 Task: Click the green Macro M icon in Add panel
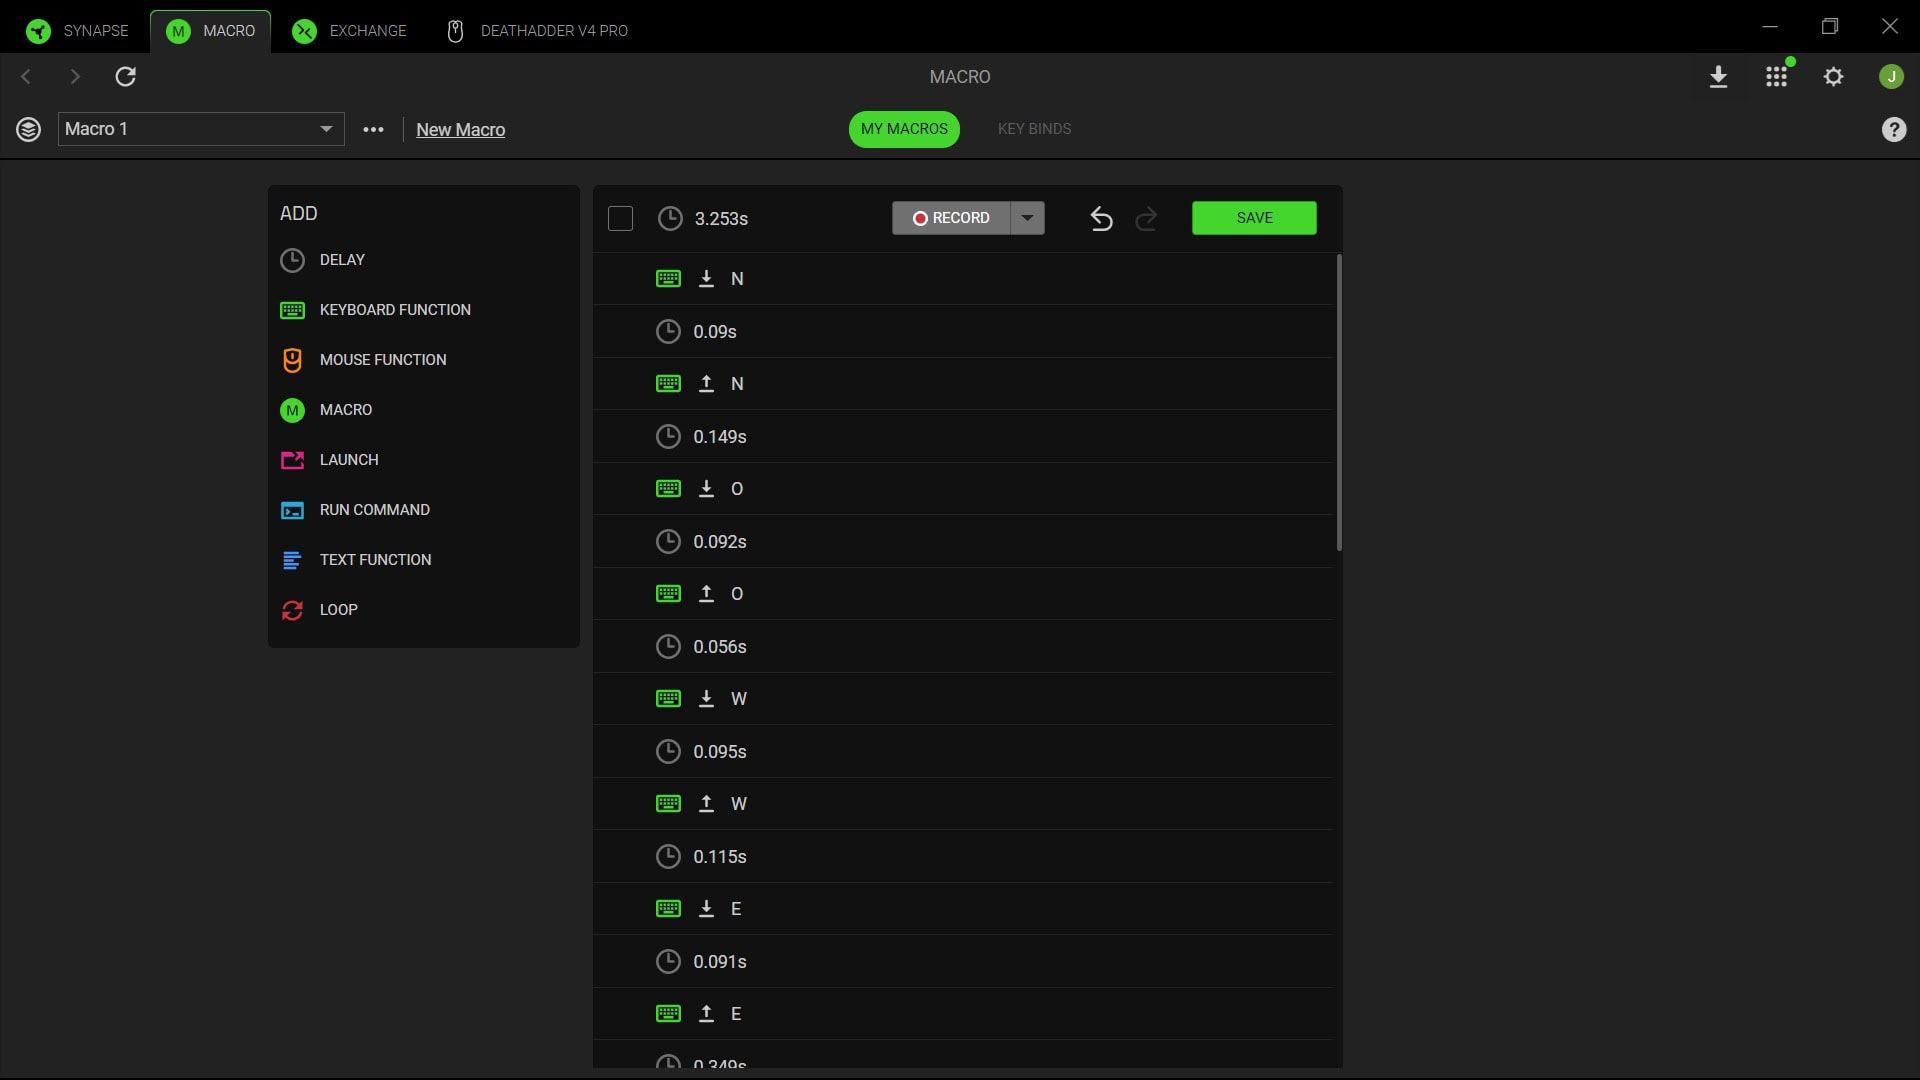coord(292,410)
